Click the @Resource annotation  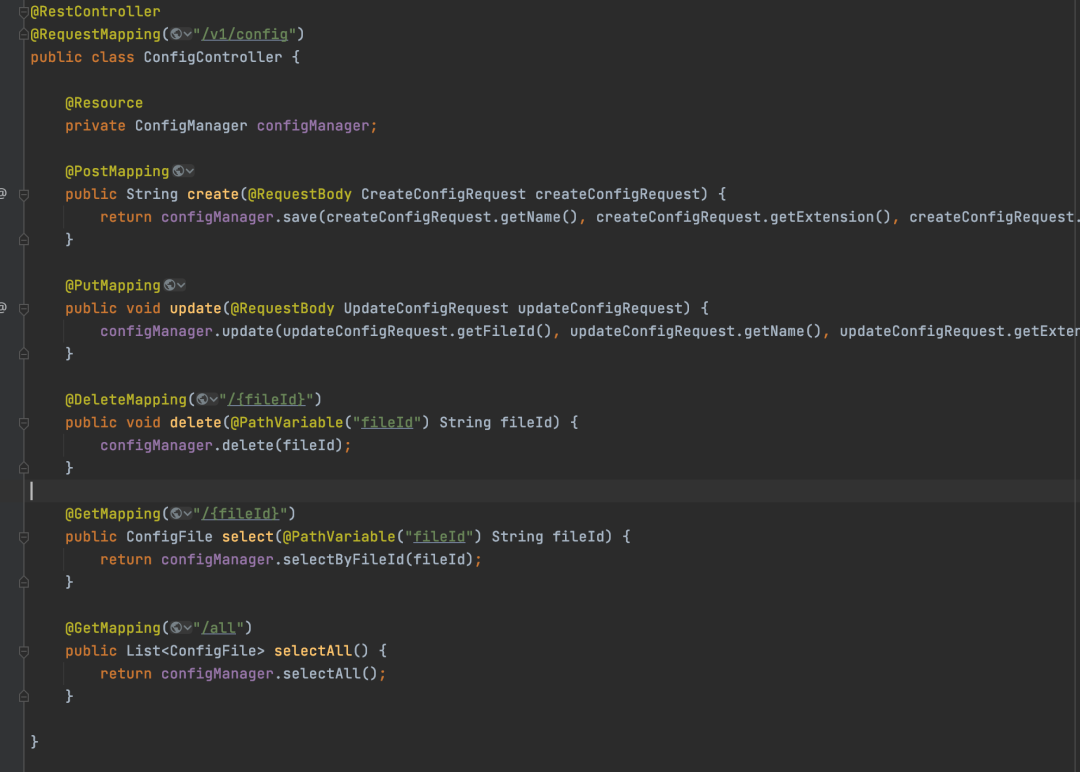coord(104,103)
